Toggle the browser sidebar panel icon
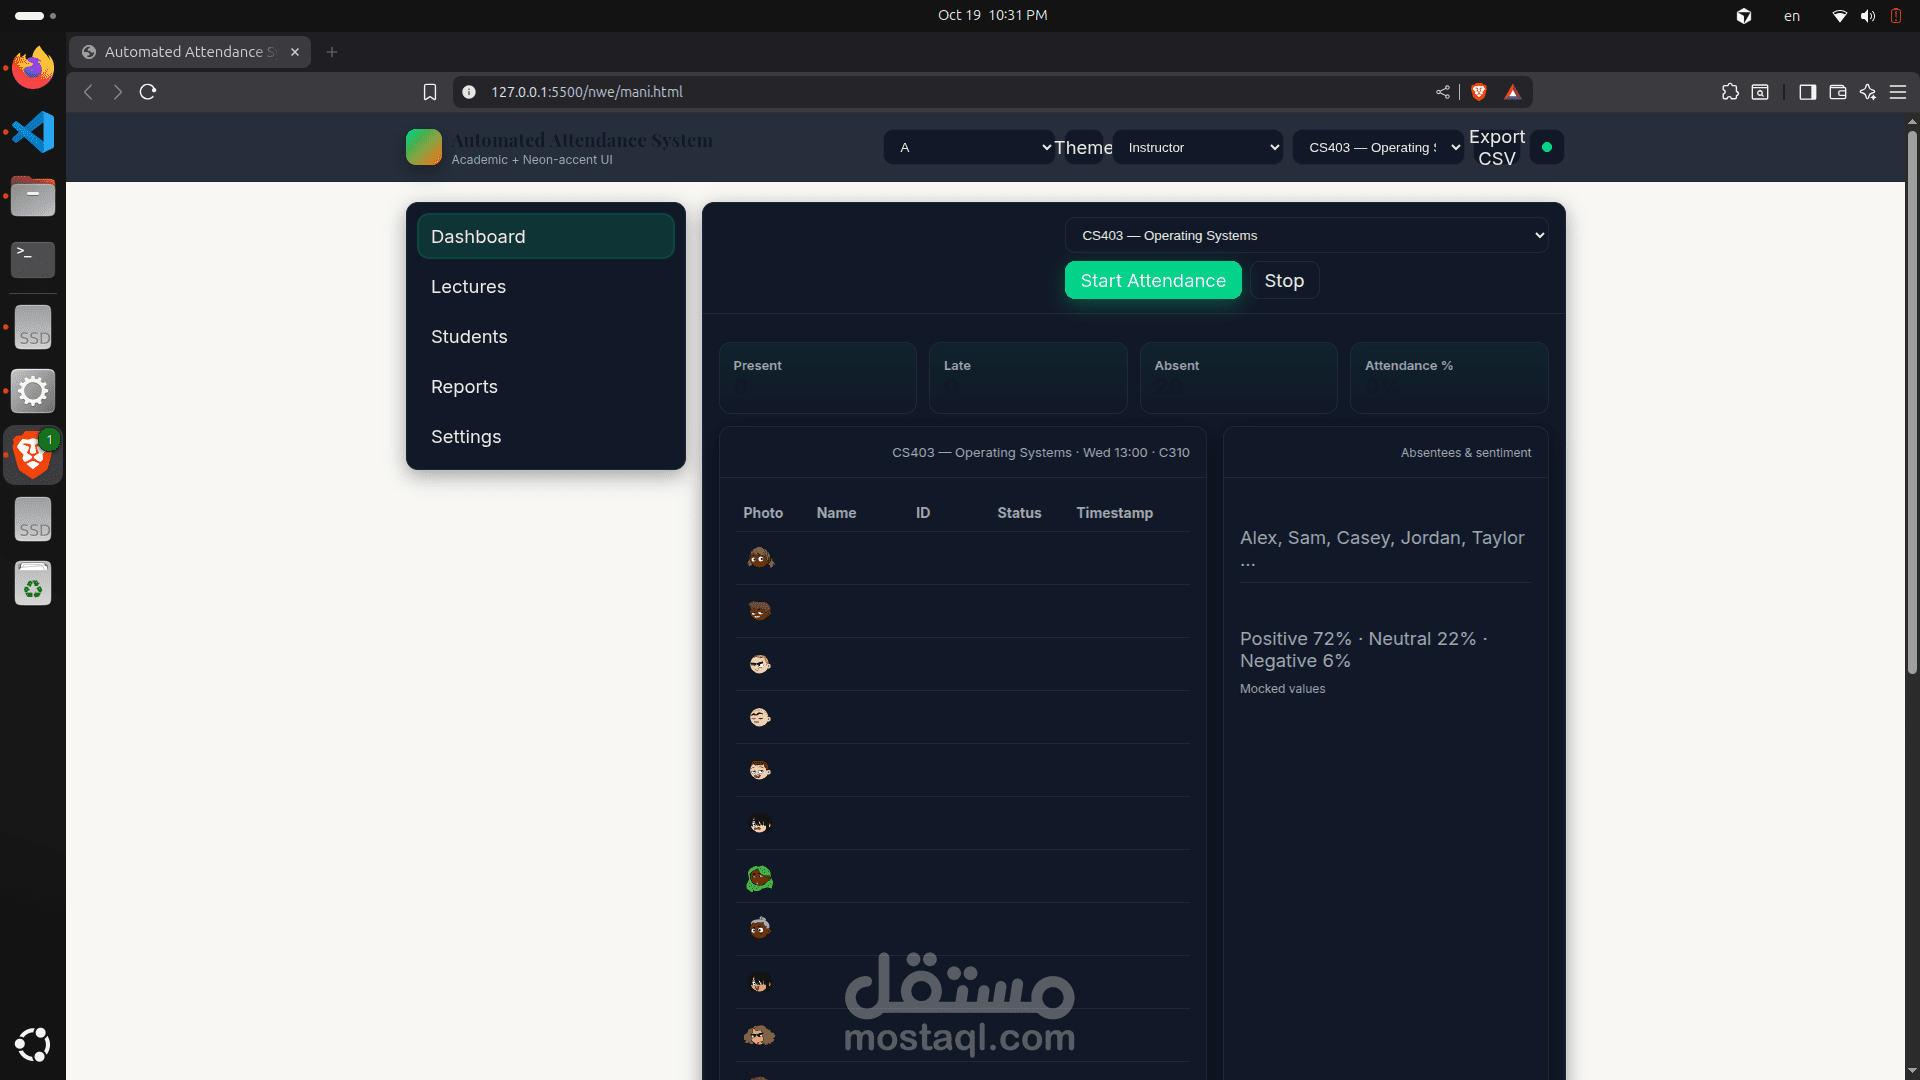 (1808, 92)
